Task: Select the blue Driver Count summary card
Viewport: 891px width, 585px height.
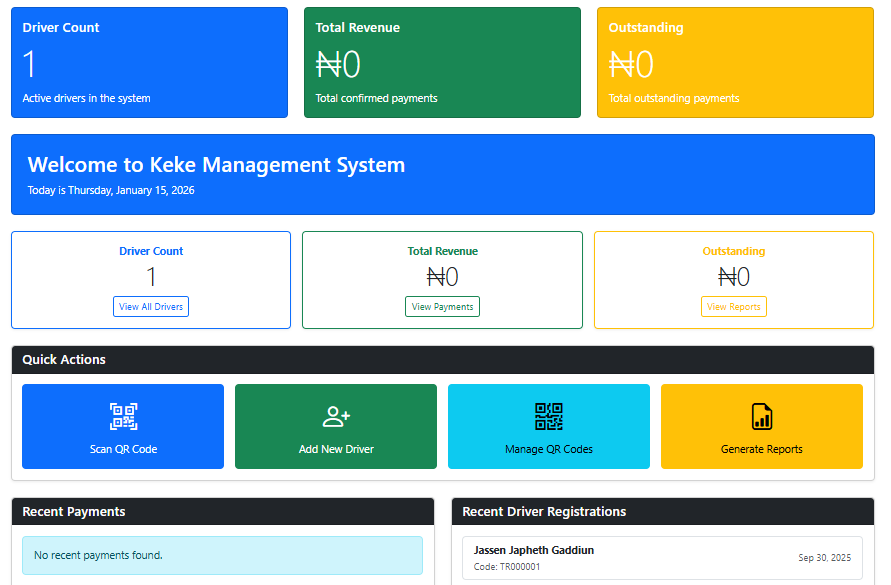Action: (149, 62)
